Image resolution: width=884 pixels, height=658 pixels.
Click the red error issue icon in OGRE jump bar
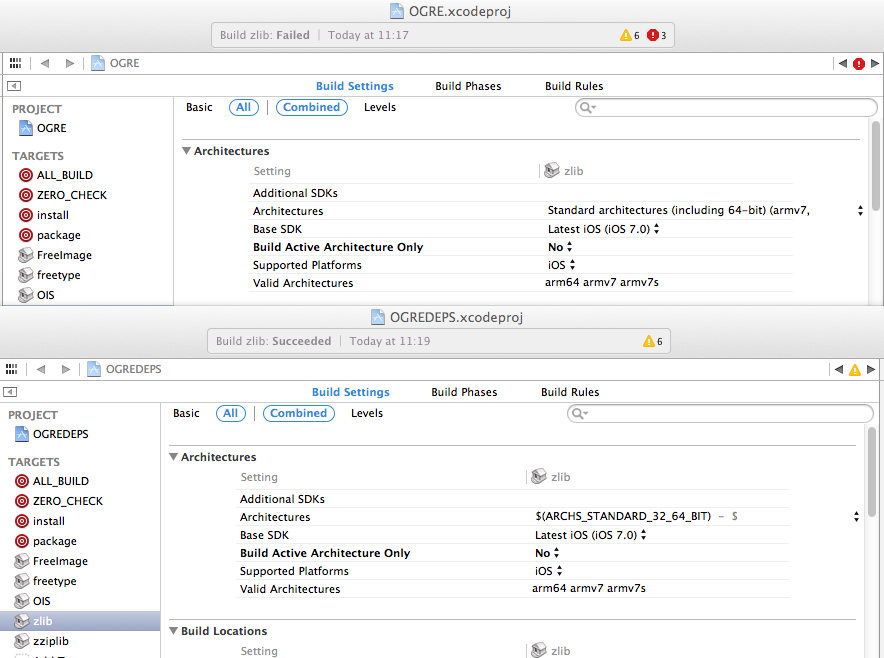(x=859, y=64)
